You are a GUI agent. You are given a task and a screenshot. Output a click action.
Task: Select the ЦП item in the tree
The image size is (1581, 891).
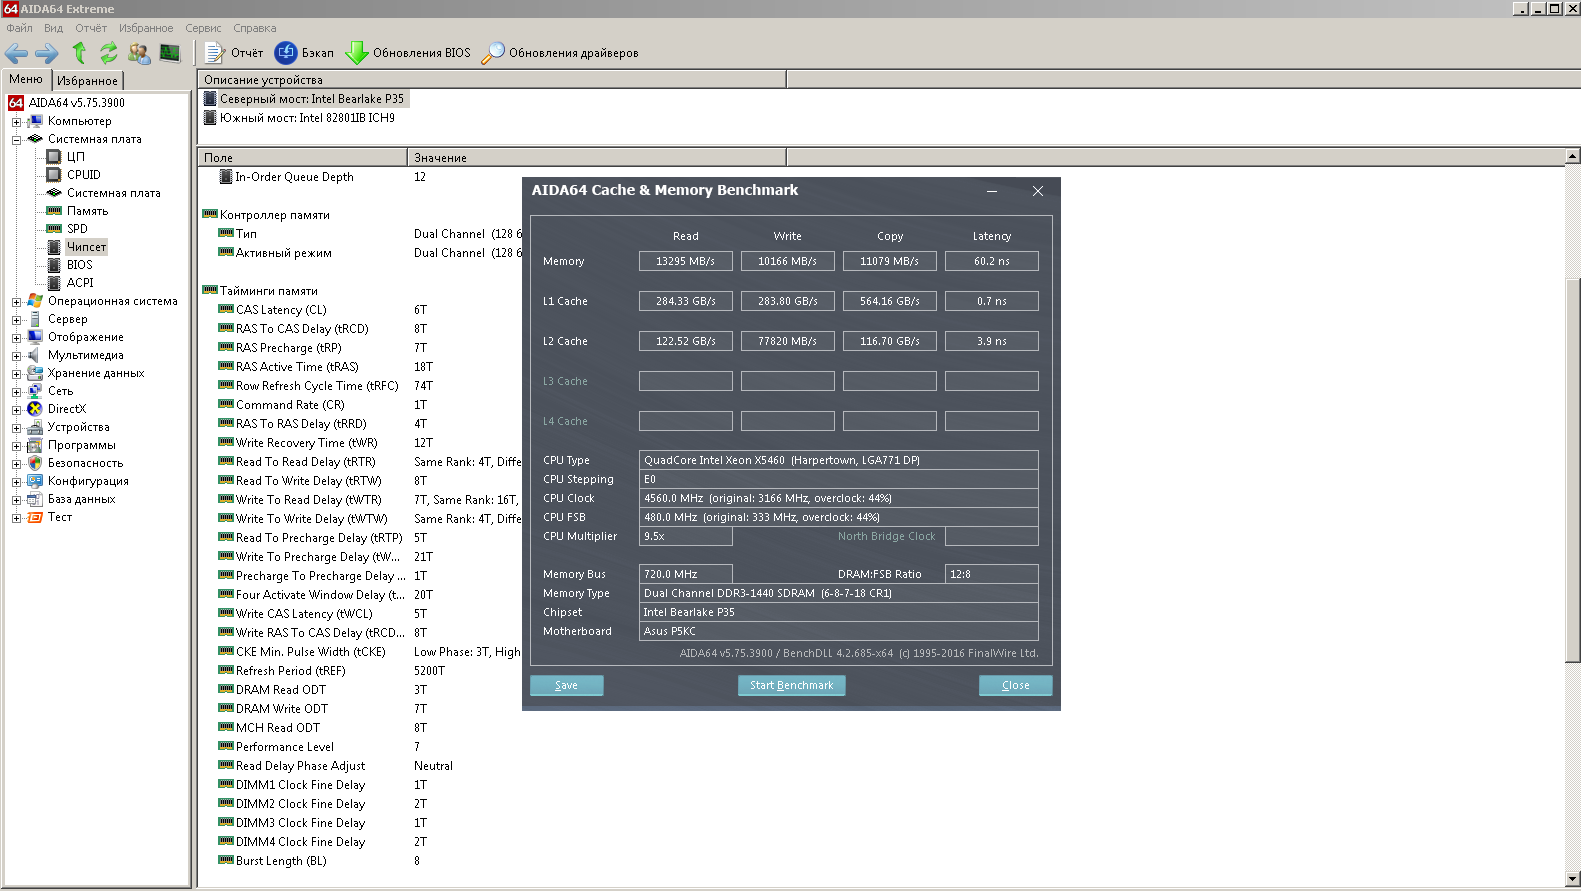(75, 157)
